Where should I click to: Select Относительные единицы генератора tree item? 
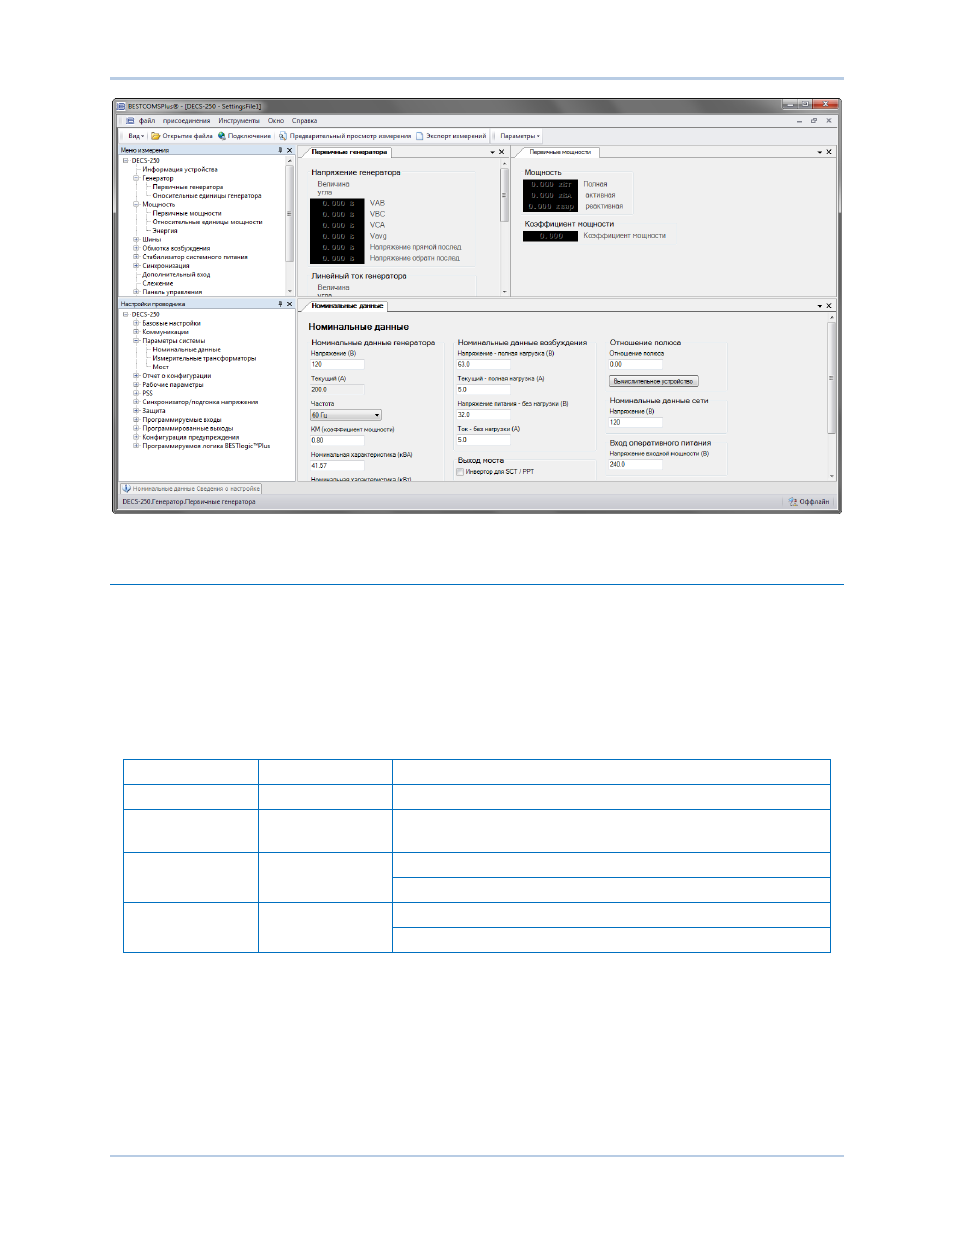coord(207,196)
